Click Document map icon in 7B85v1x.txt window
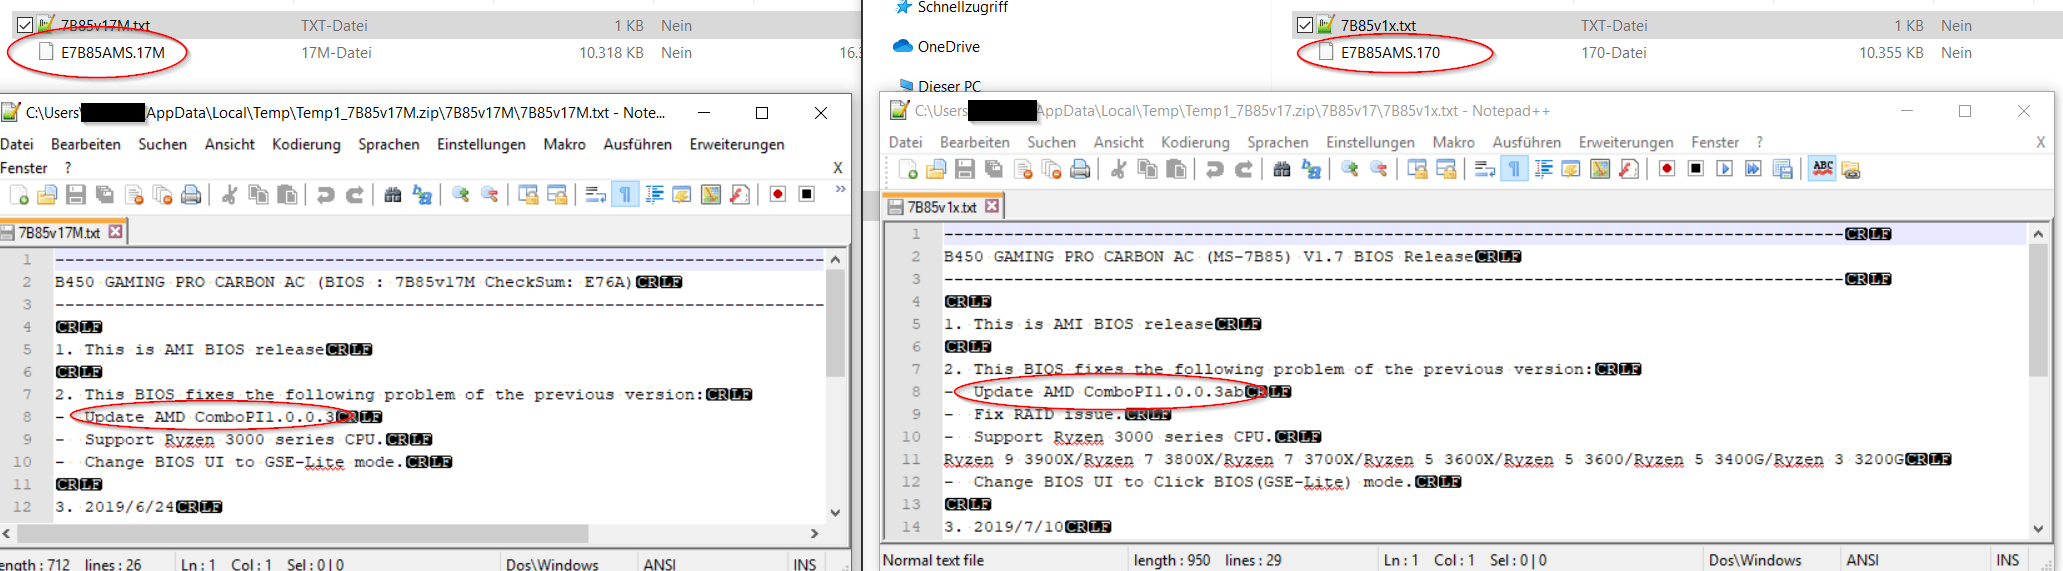The height and width of the screenshot is (571, 2063). [1600, 169]
